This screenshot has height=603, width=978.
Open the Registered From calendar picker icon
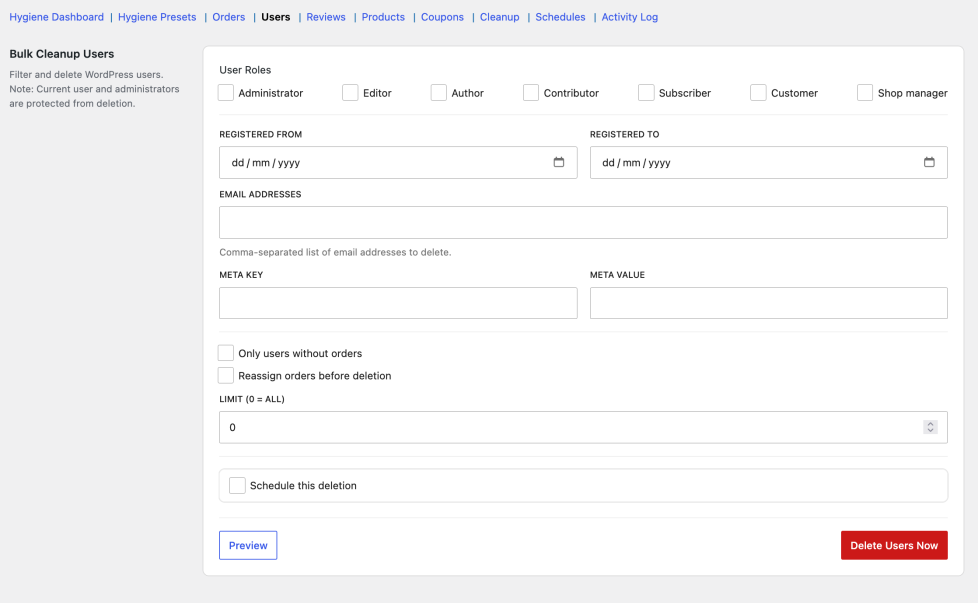(558, 162)
